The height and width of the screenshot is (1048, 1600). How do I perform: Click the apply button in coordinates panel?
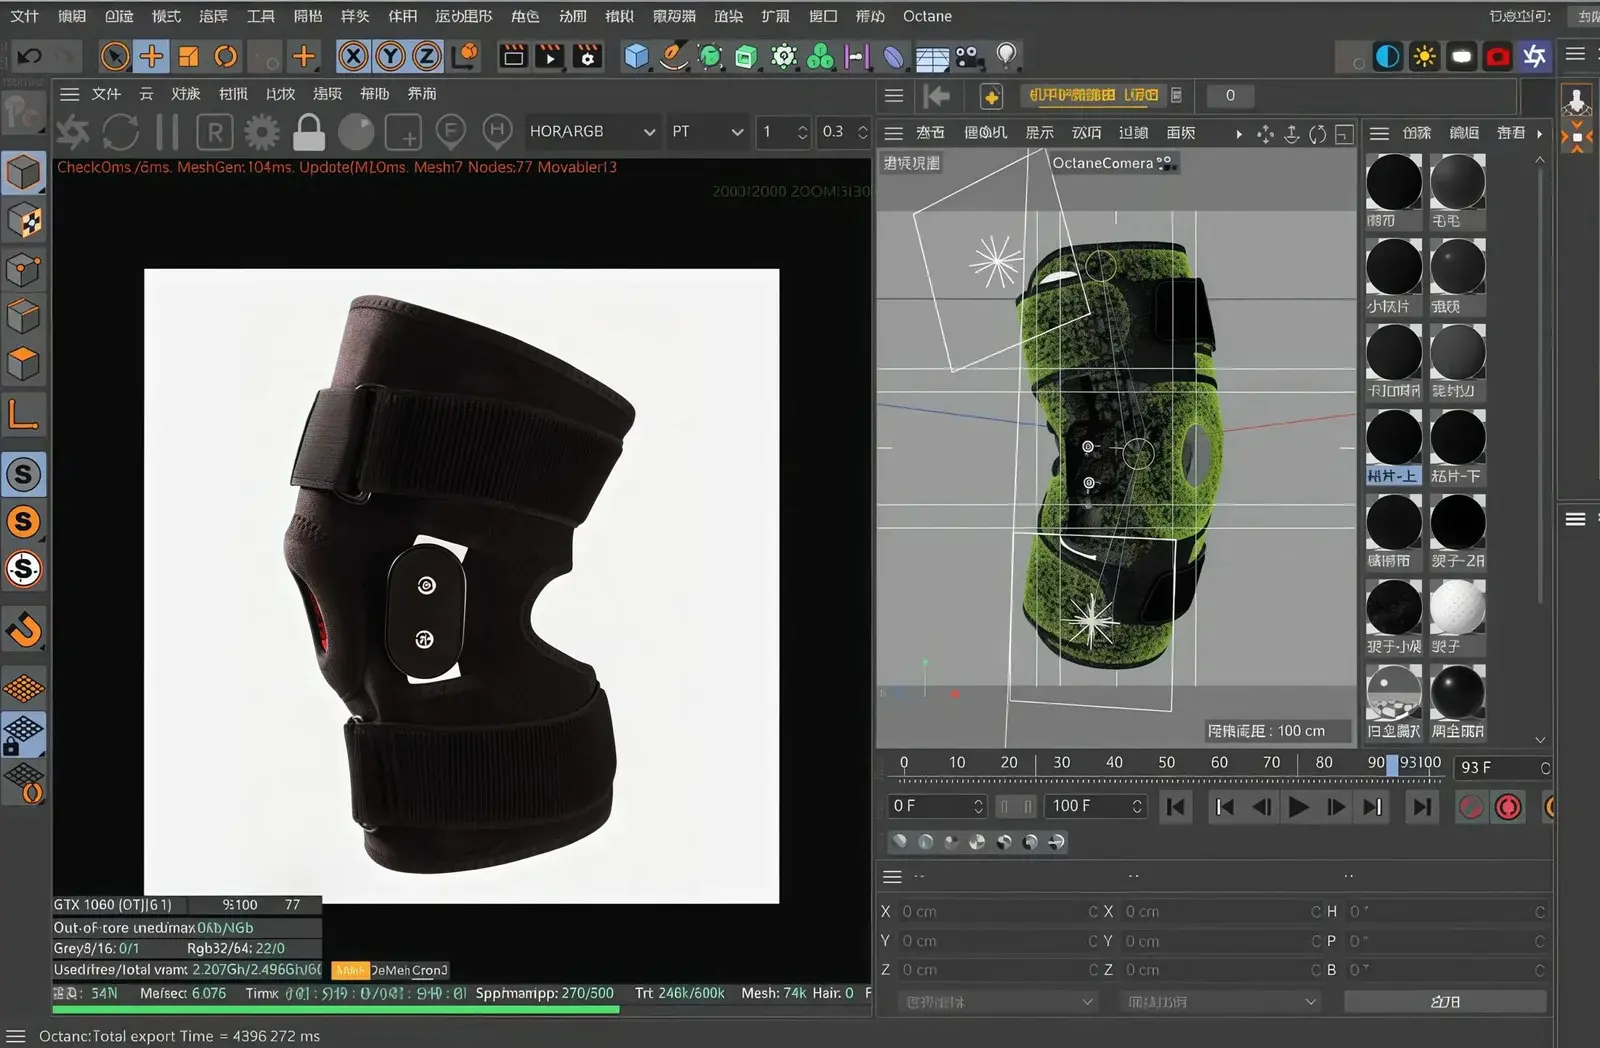coord(1444,1002)
